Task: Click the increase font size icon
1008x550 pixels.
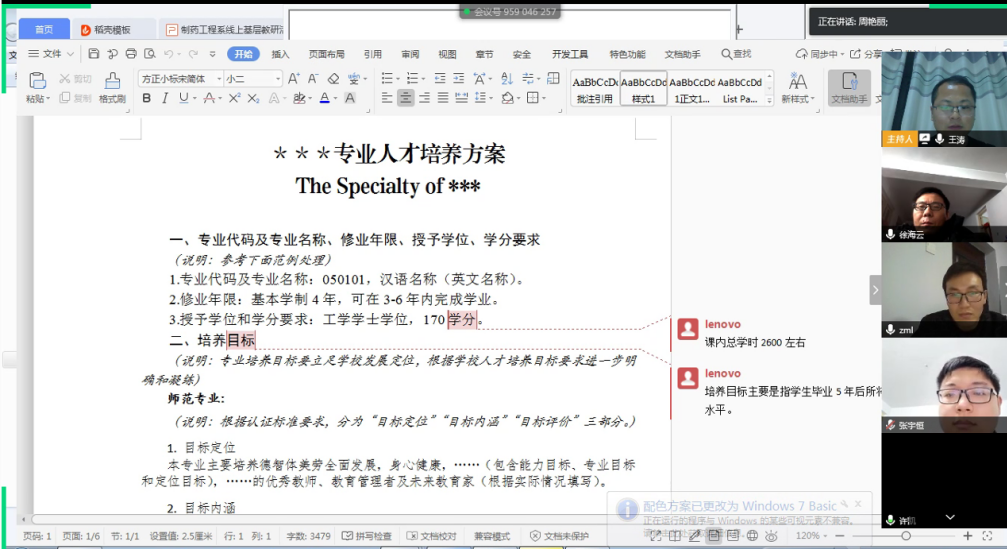Action: click(293, 78)
